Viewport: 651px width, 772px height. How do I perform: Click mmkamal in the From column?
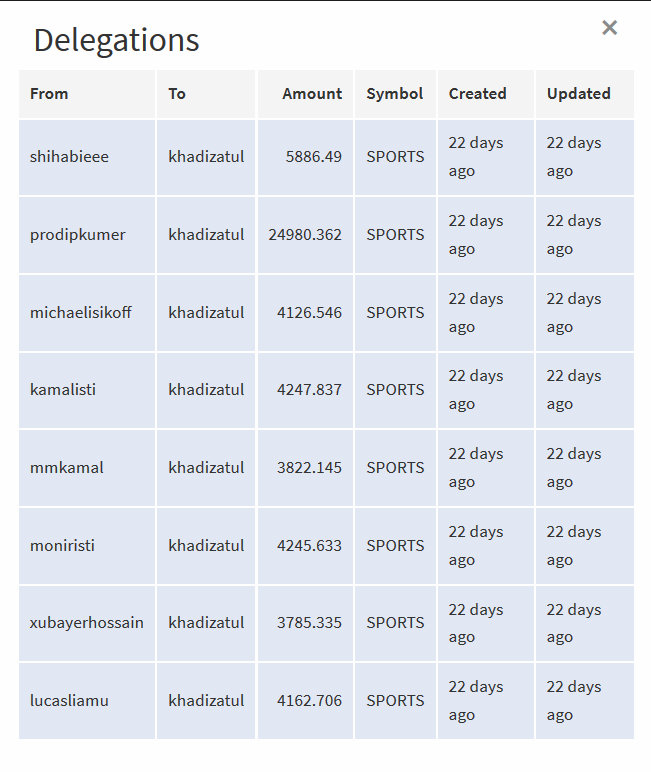coord(66,468)
